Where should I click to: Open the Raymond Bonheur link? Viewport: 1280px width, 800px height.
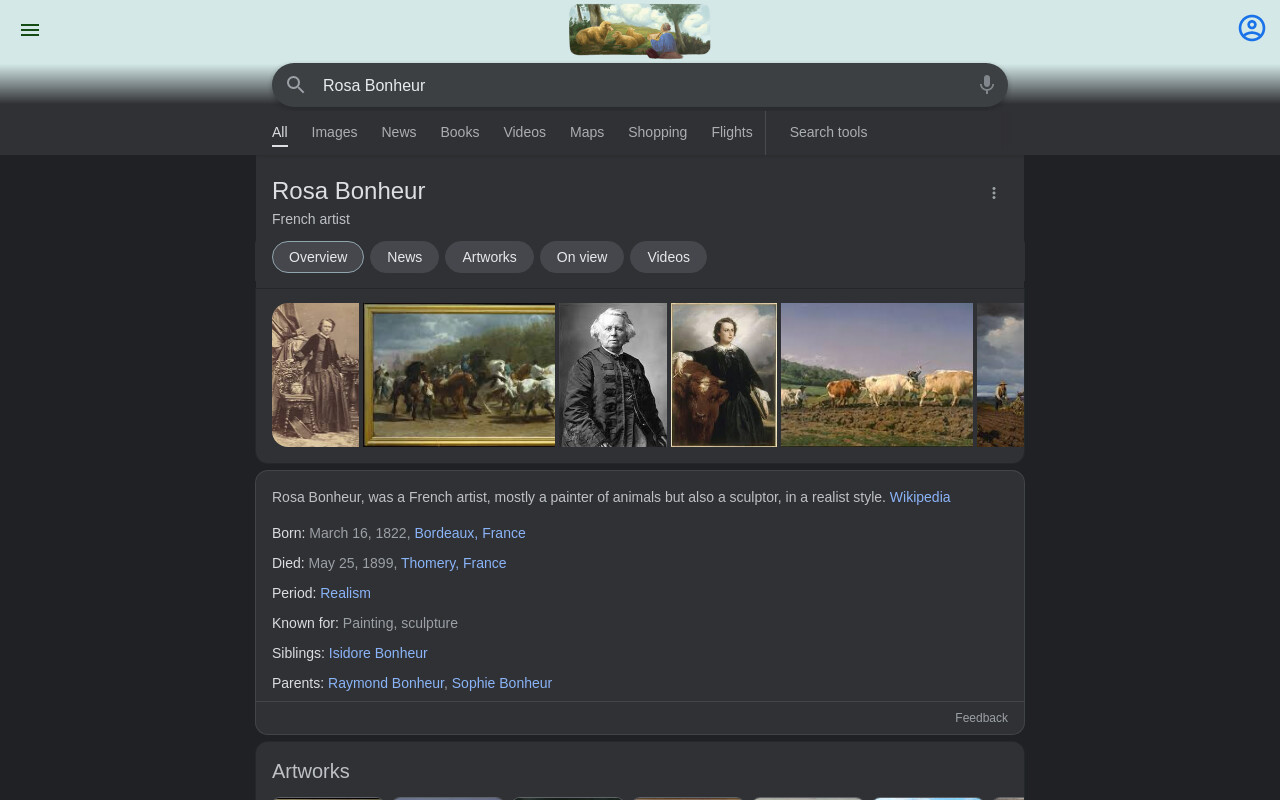[x=386, y=683]
